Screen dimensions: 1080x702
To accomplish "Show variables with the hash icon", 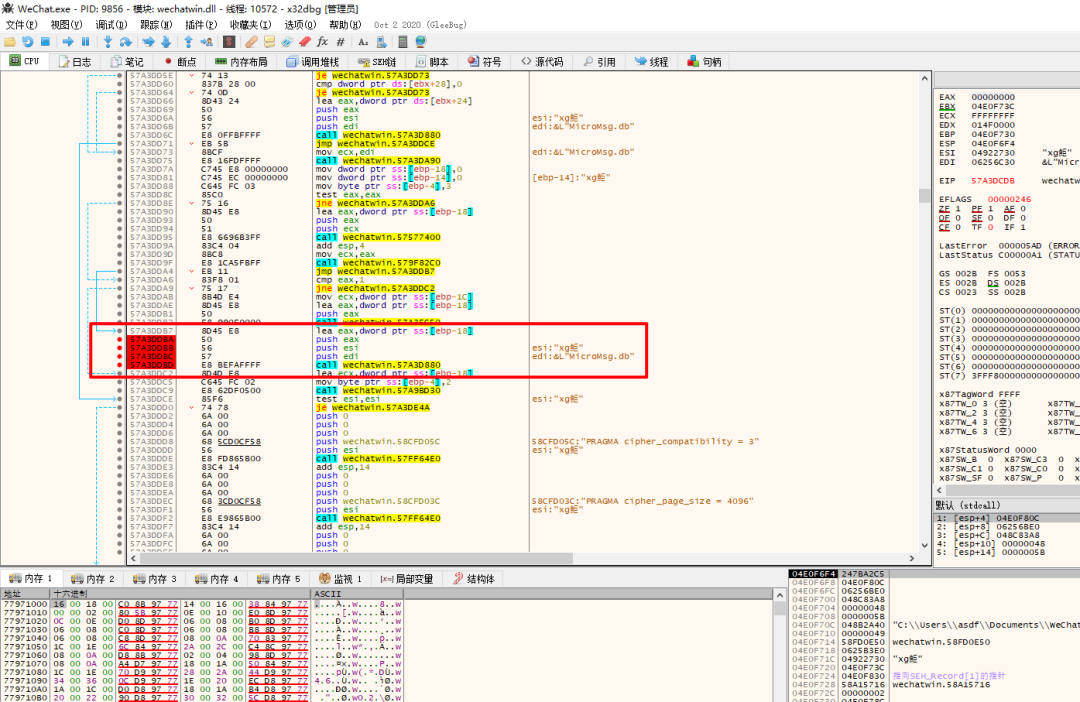I will click(340, 42).
